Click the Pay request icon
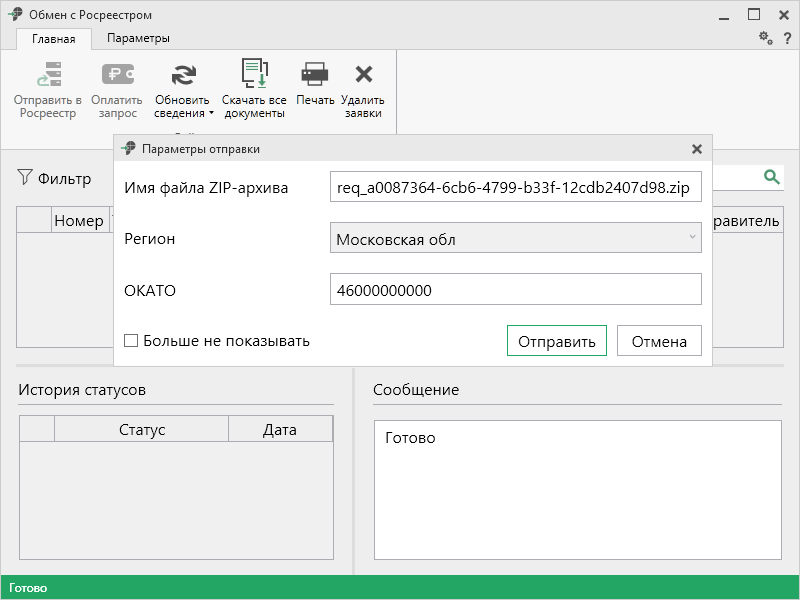The image size is (800, 600). pos(117,76)
